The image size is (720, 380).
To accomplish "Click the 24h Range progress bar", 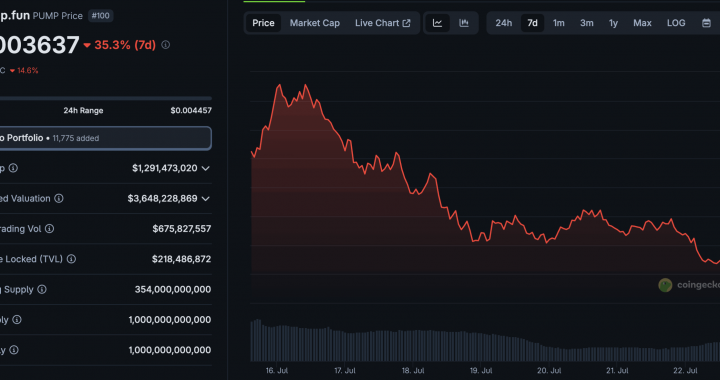I will 106,98.
